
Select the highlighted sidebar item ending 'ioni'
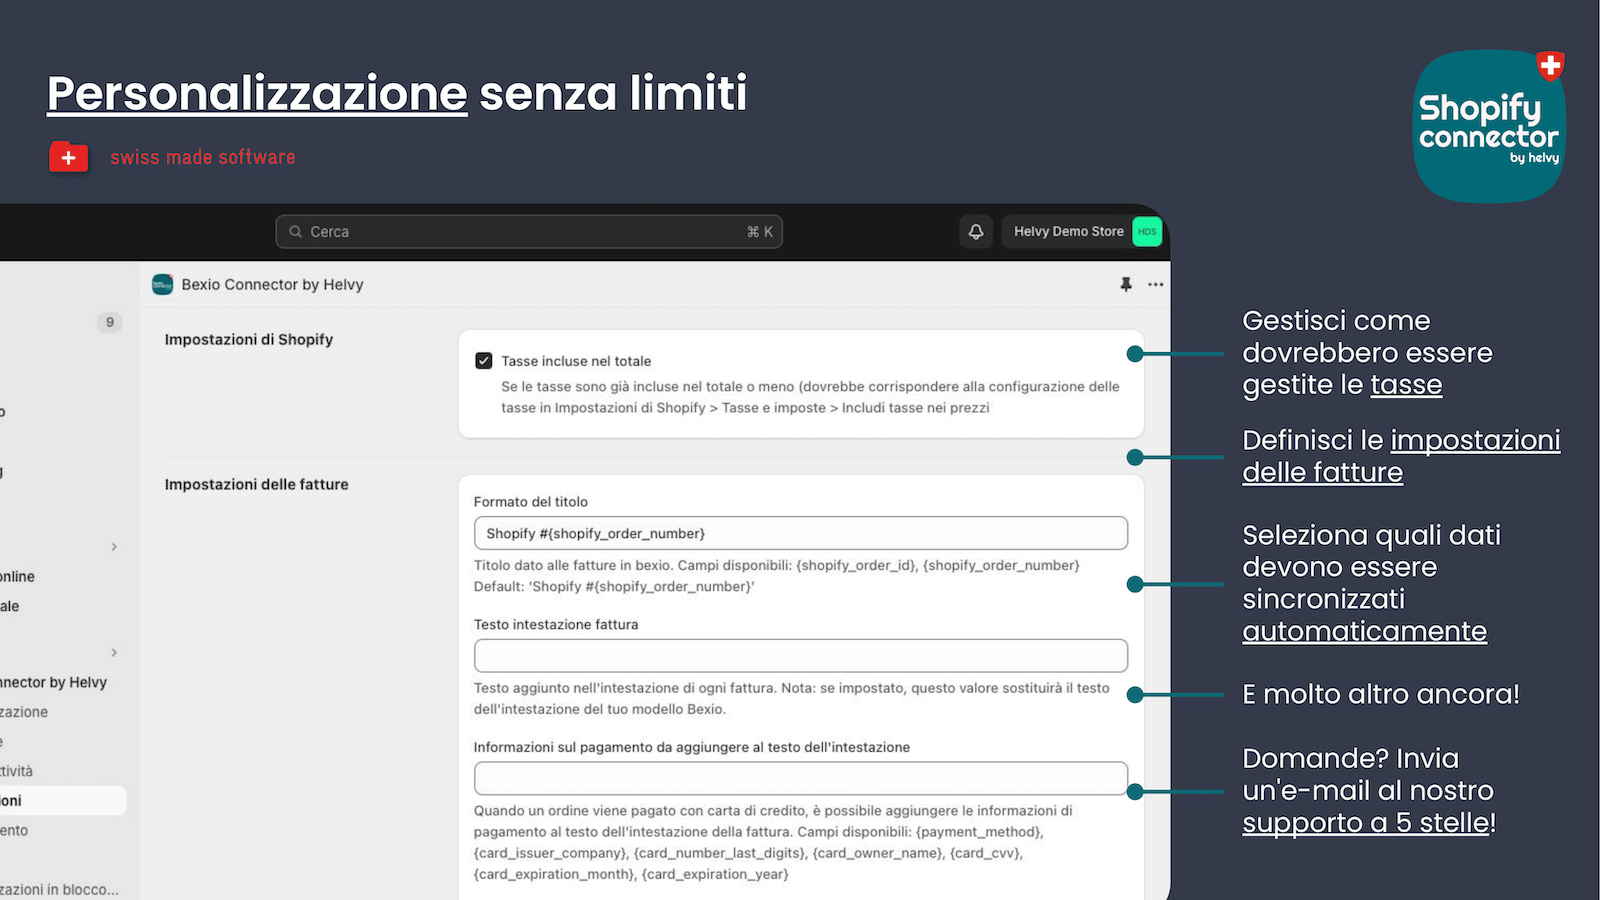click(x=63, y=801)
